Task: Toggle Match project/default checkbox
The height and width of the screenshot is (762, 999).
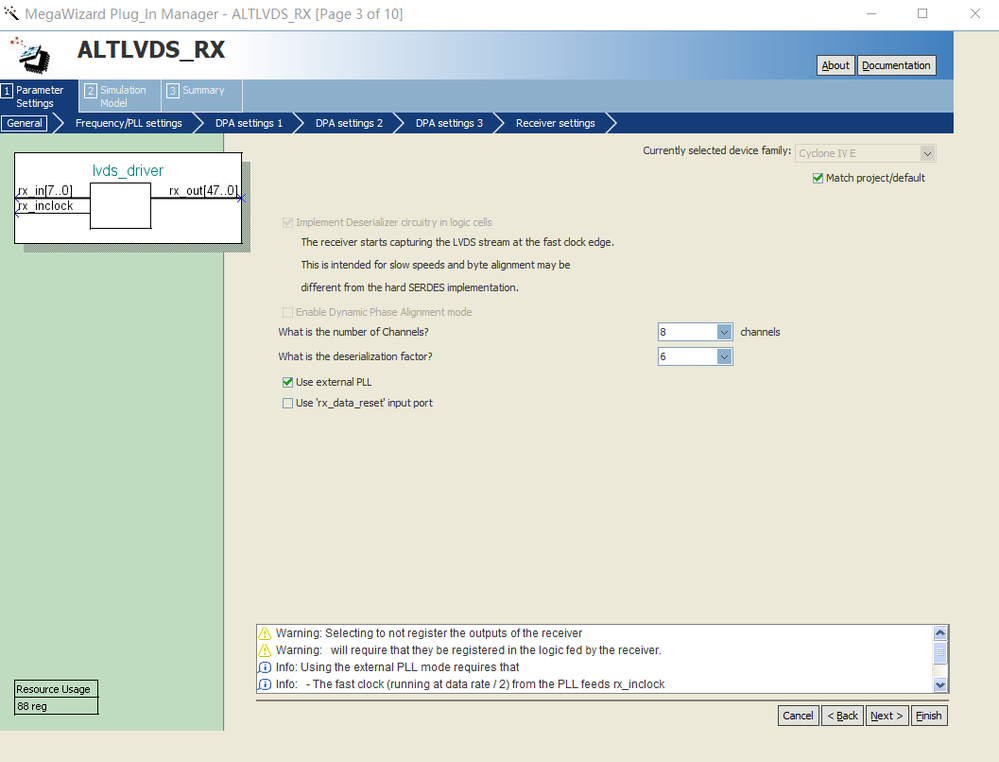Action: pyautogui.click(x=818, y=178)
